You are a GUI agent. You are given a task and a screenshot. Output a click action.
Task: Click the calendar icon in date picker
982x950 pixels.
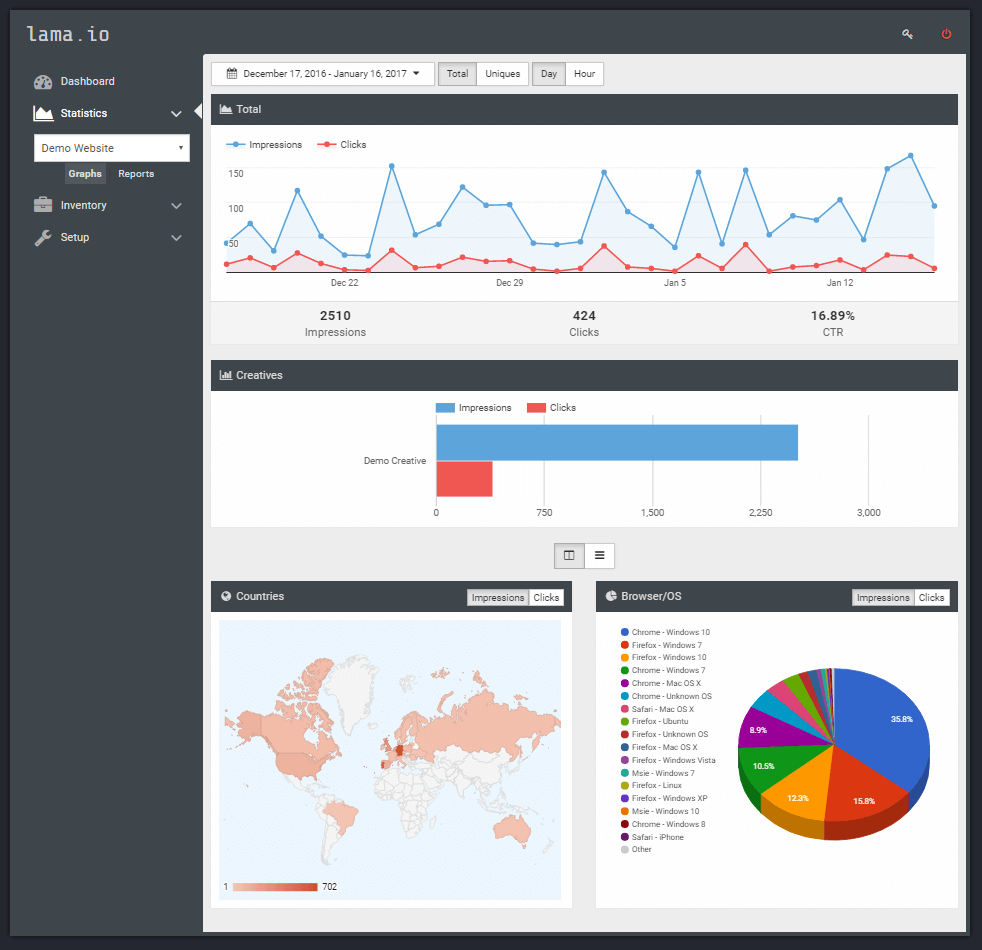pos(232,73)
